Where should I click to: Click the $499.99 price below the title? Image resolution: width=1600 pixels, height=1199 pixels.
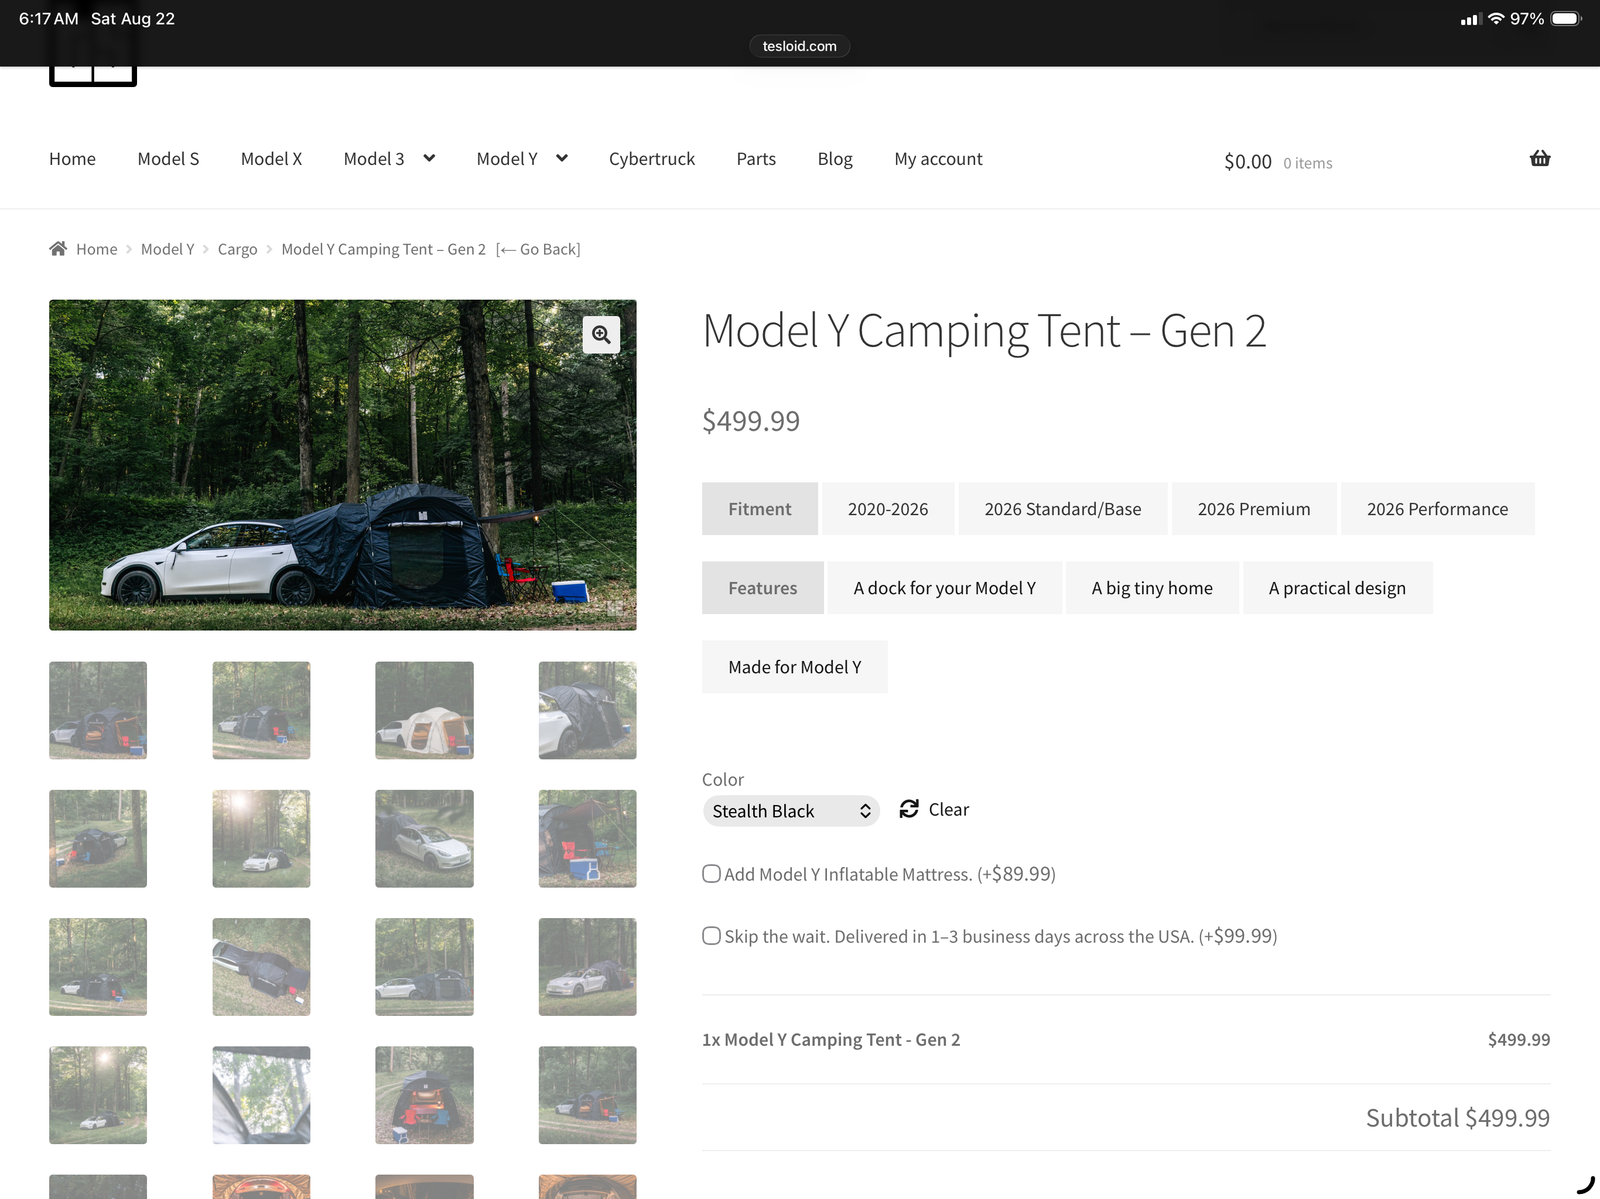point(751,421)
